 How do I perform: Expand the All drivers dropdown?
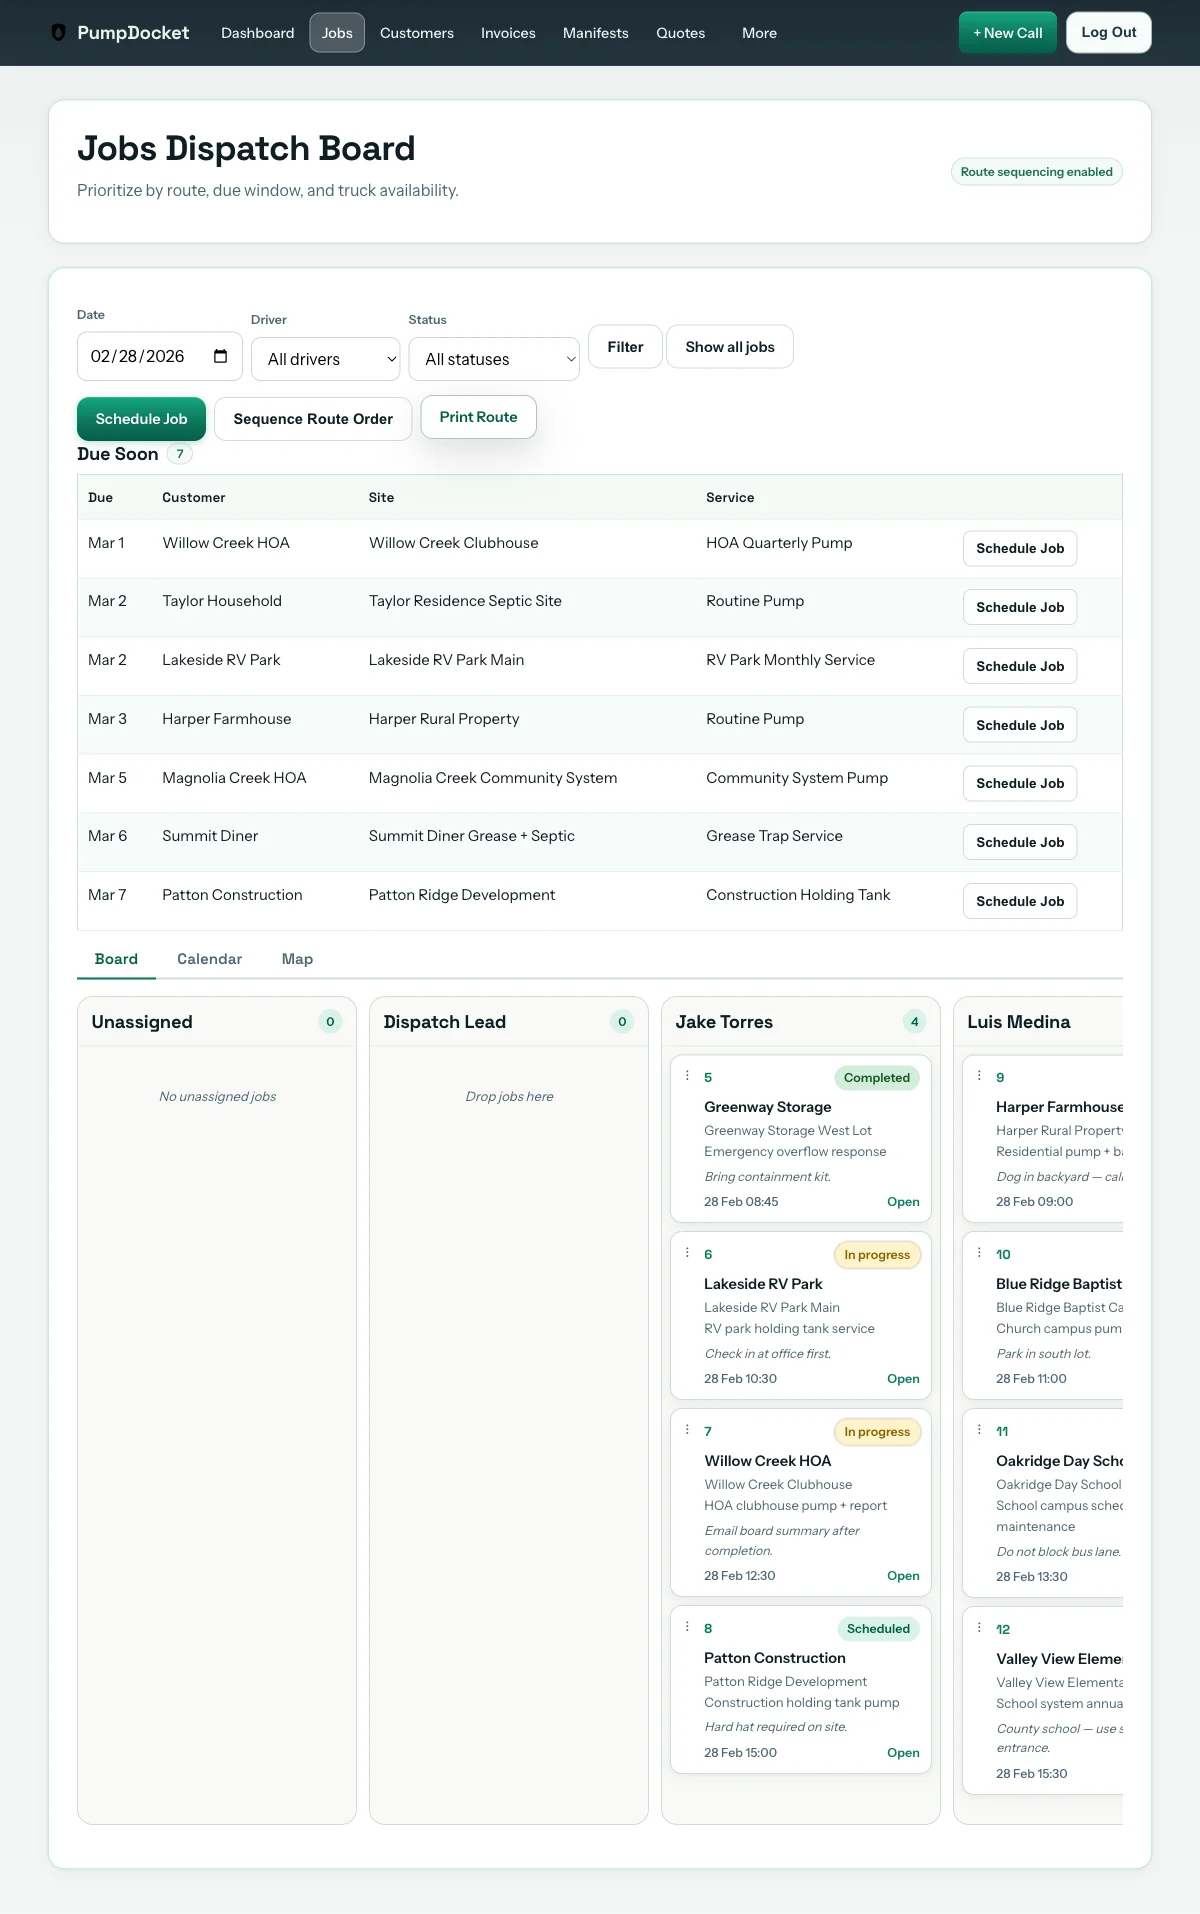click(326, 359)
